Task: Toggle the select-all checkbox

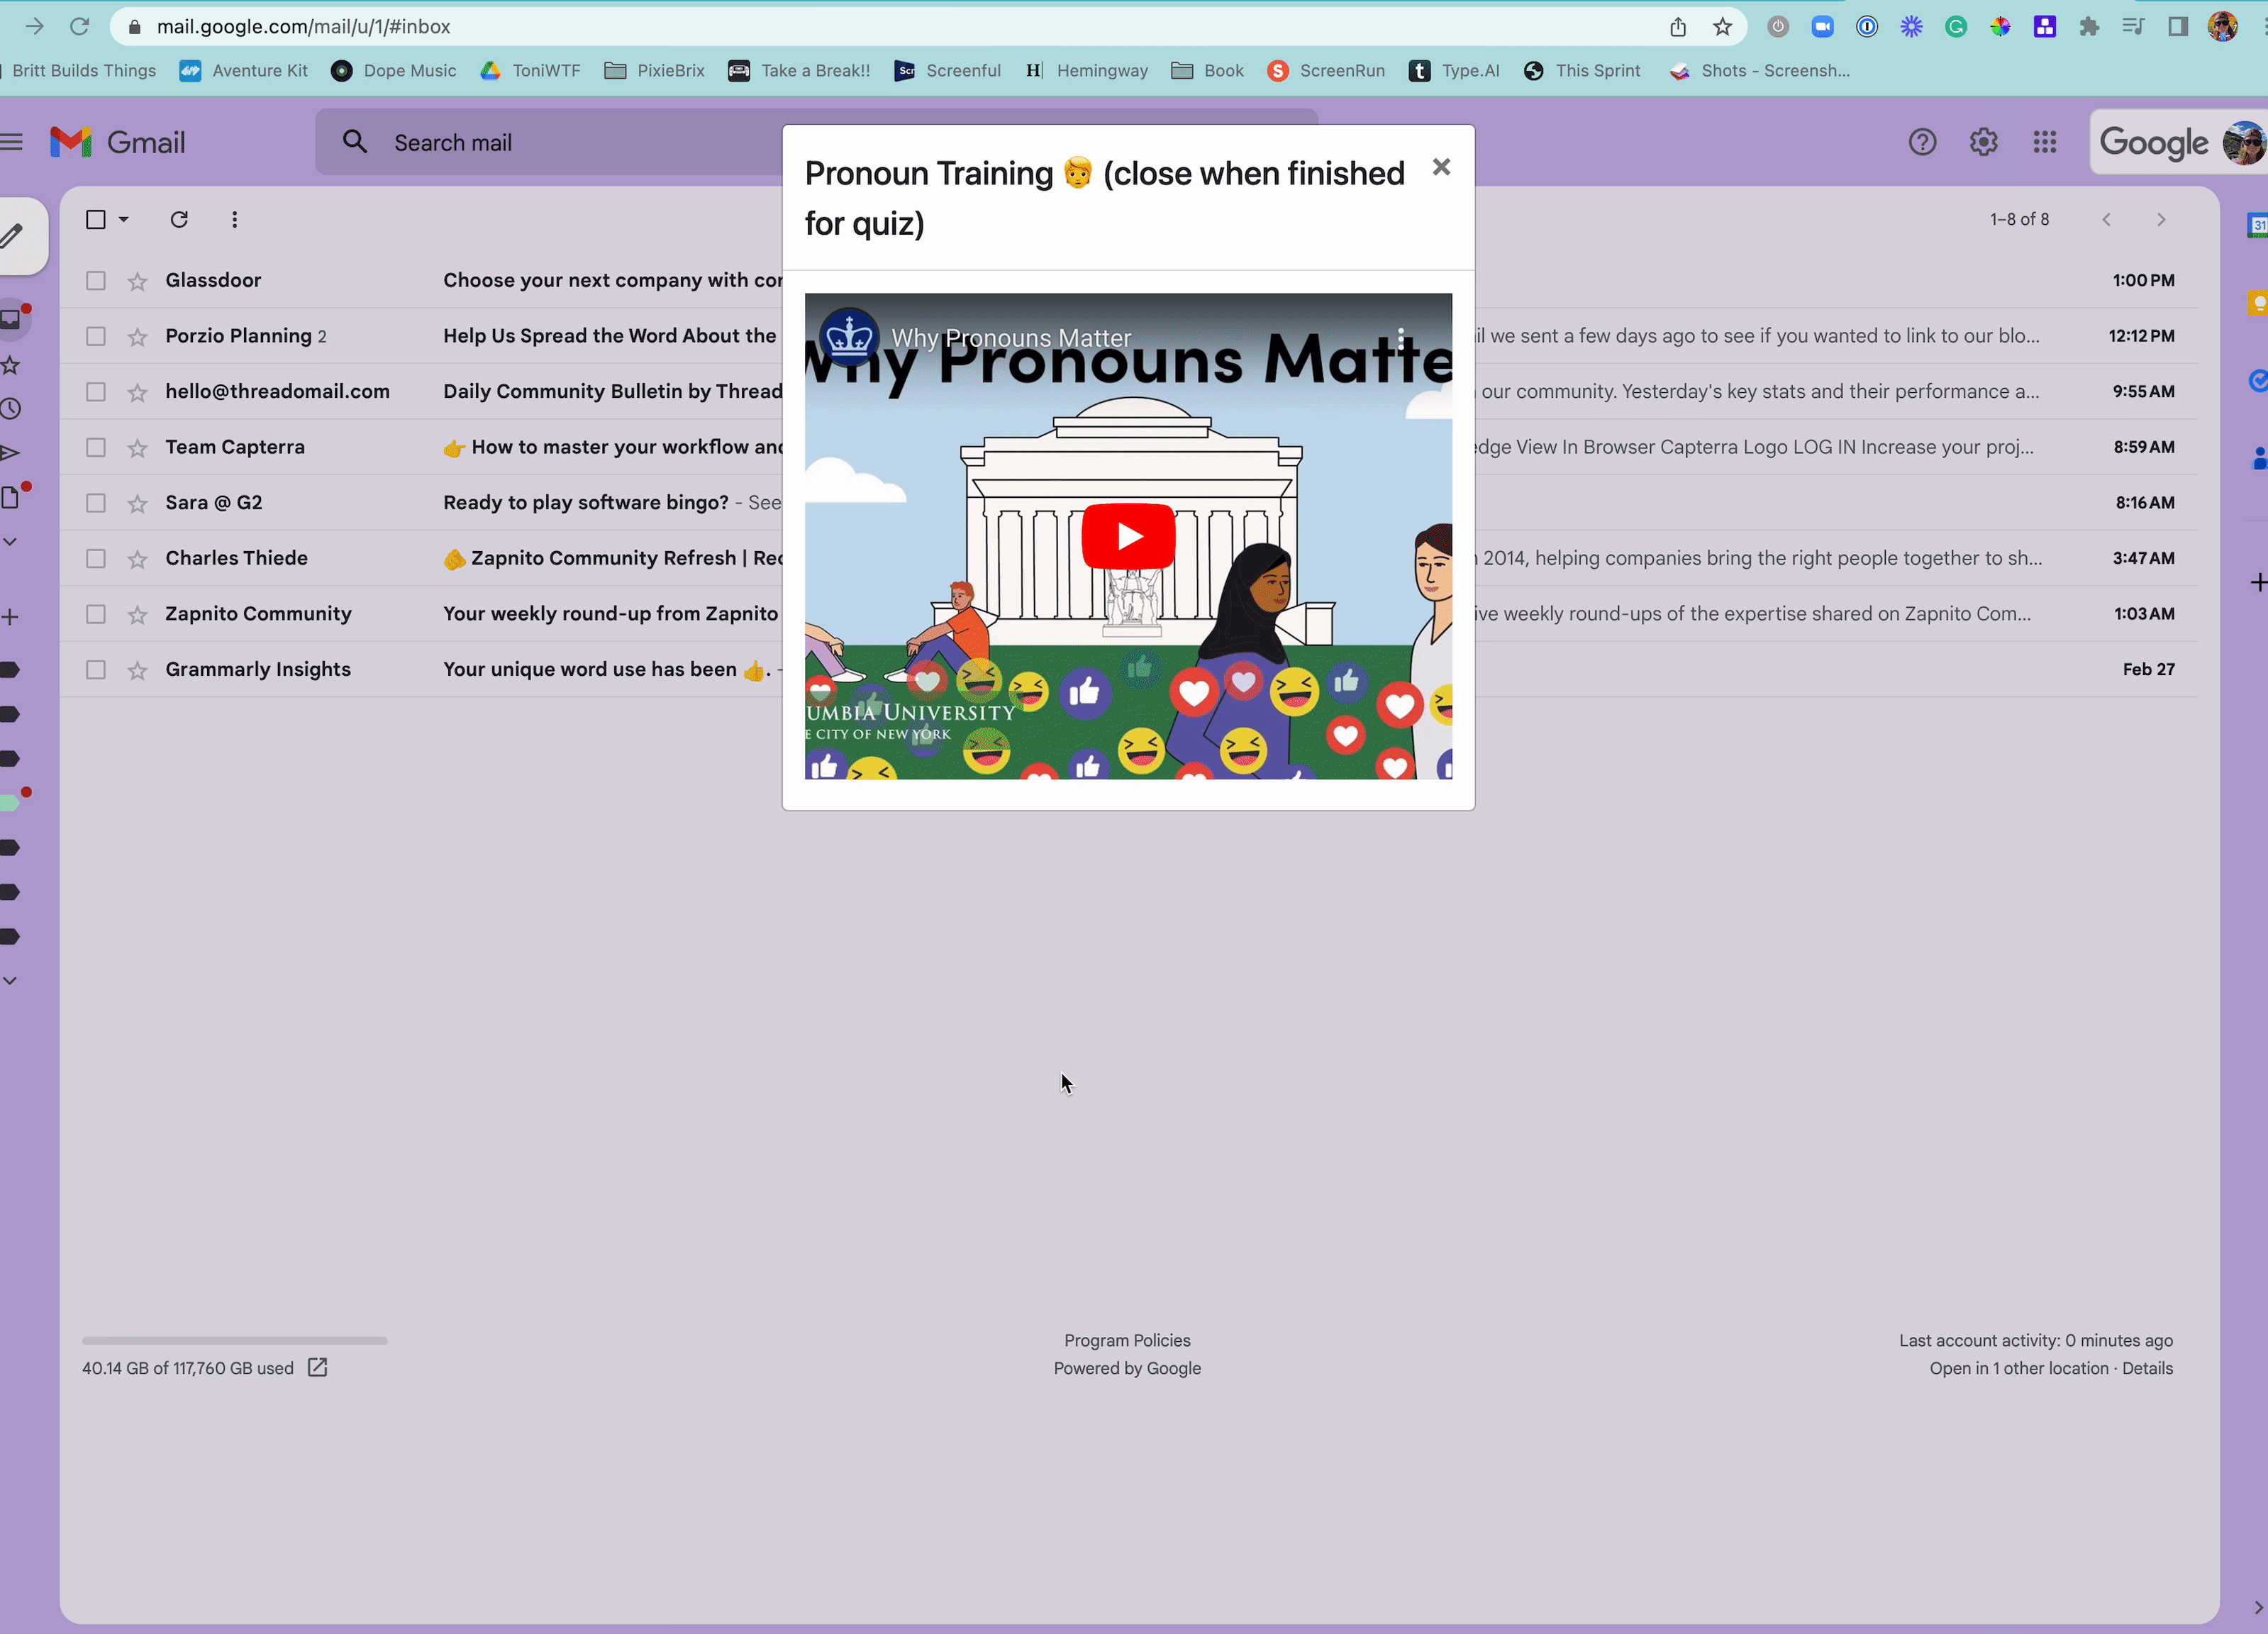Action: click(x=96, y=219)
